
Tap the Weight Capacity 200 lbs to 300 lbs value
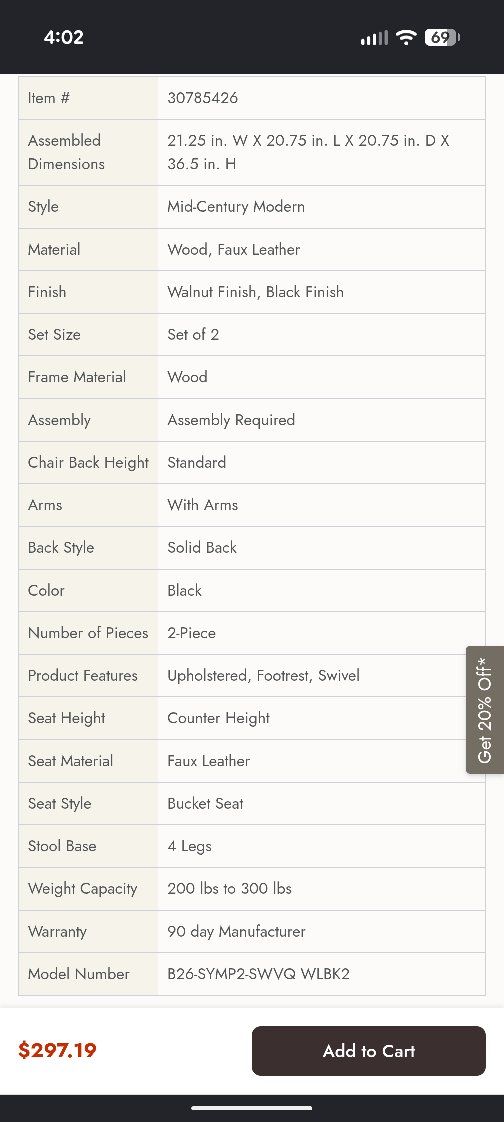coord(230,889)
